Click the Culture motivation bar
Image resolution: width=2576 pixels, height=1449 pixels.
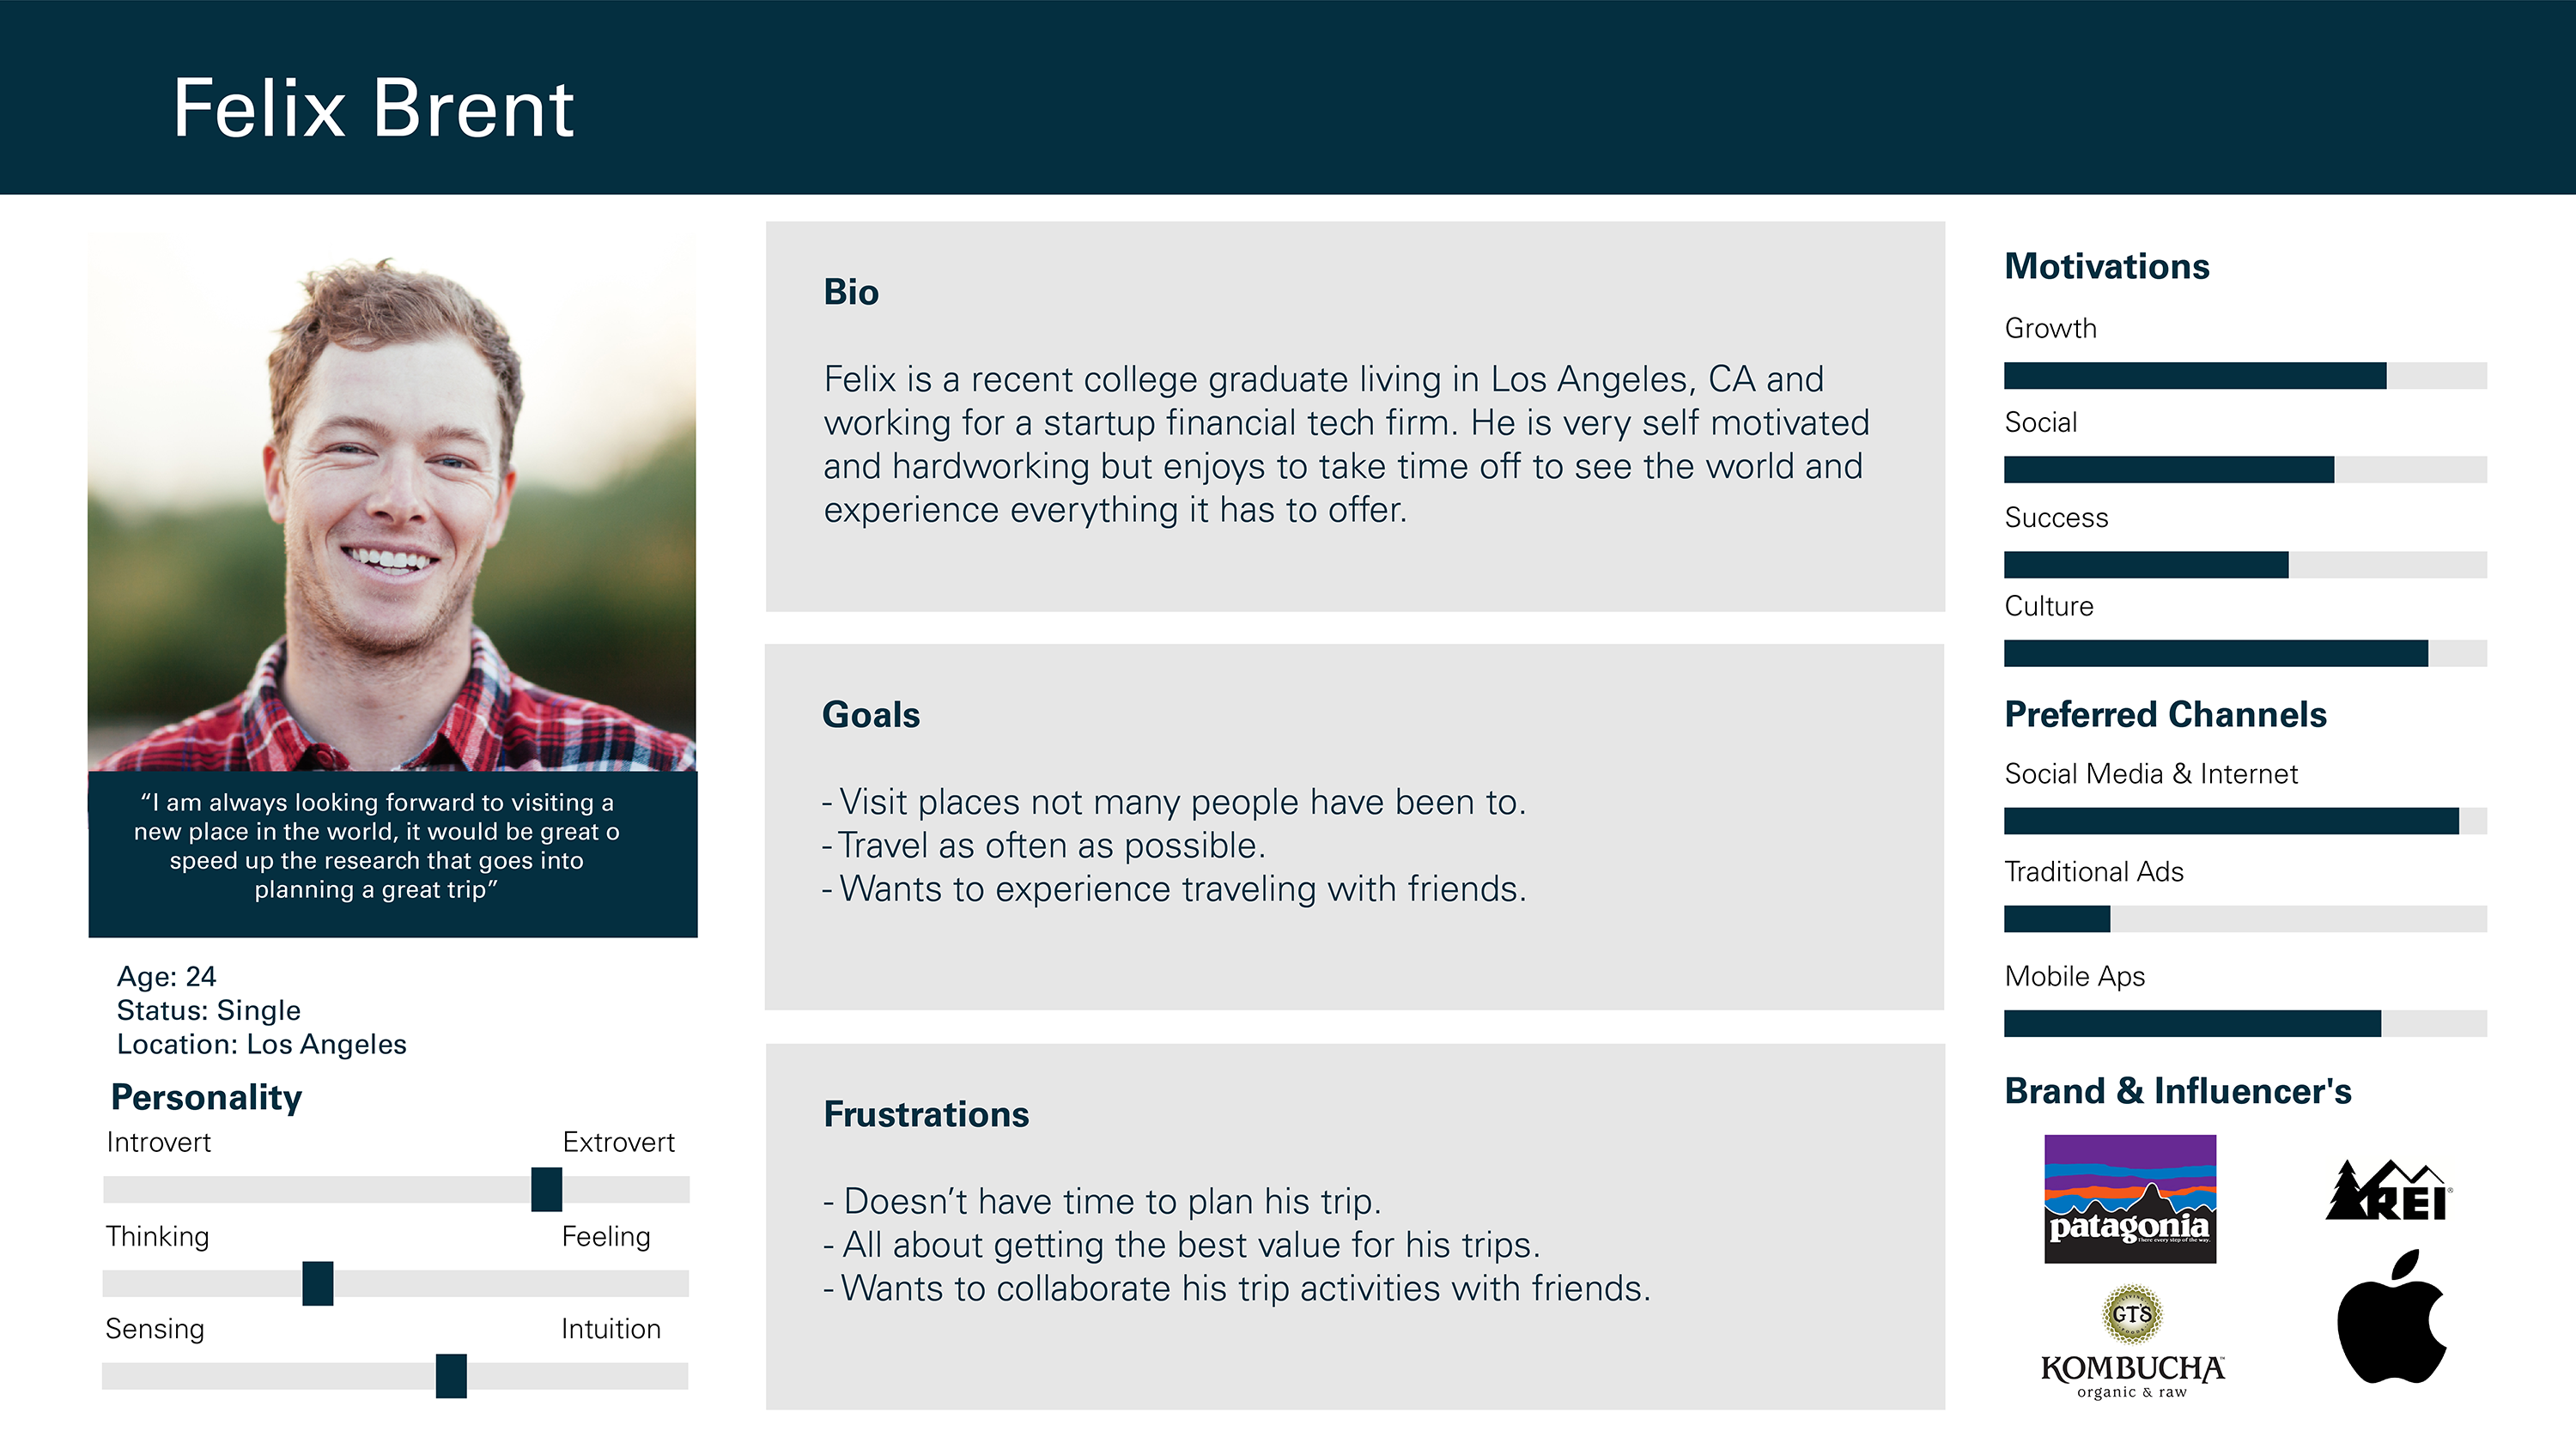[x=2245, y=653]
